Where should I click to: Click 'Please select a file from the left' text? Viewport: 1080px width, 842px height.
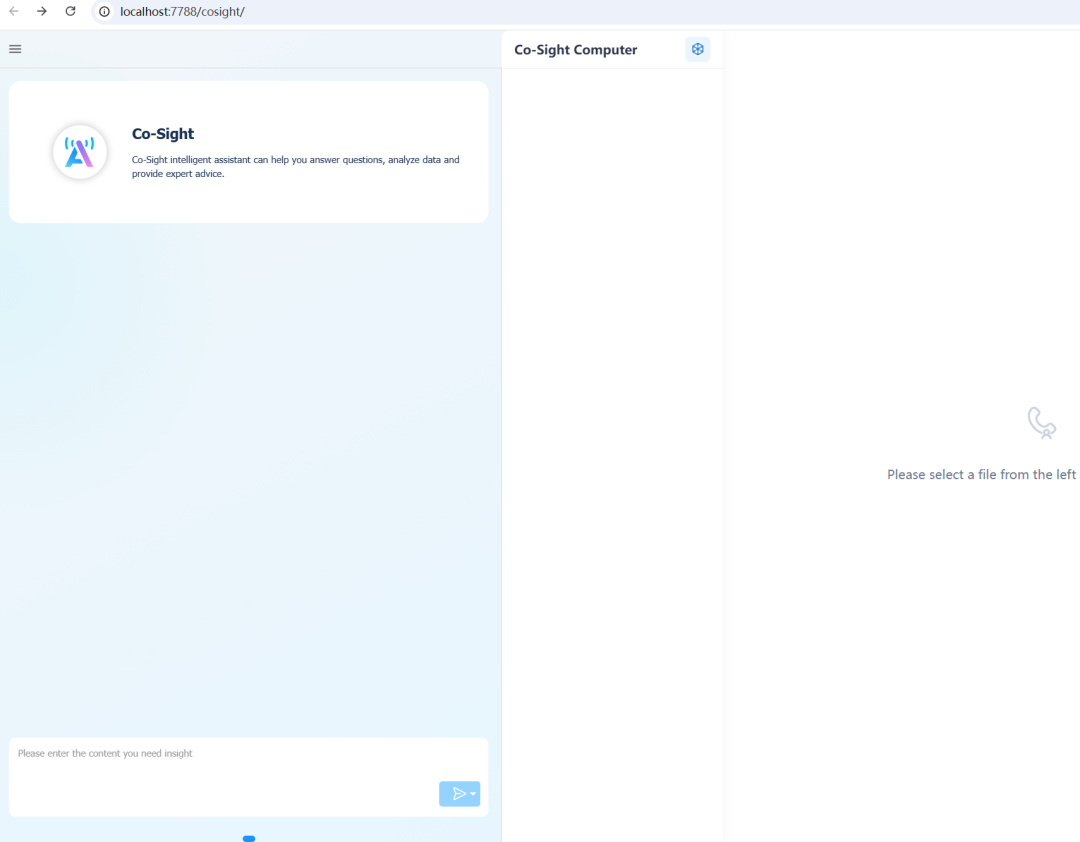point(982,475)
